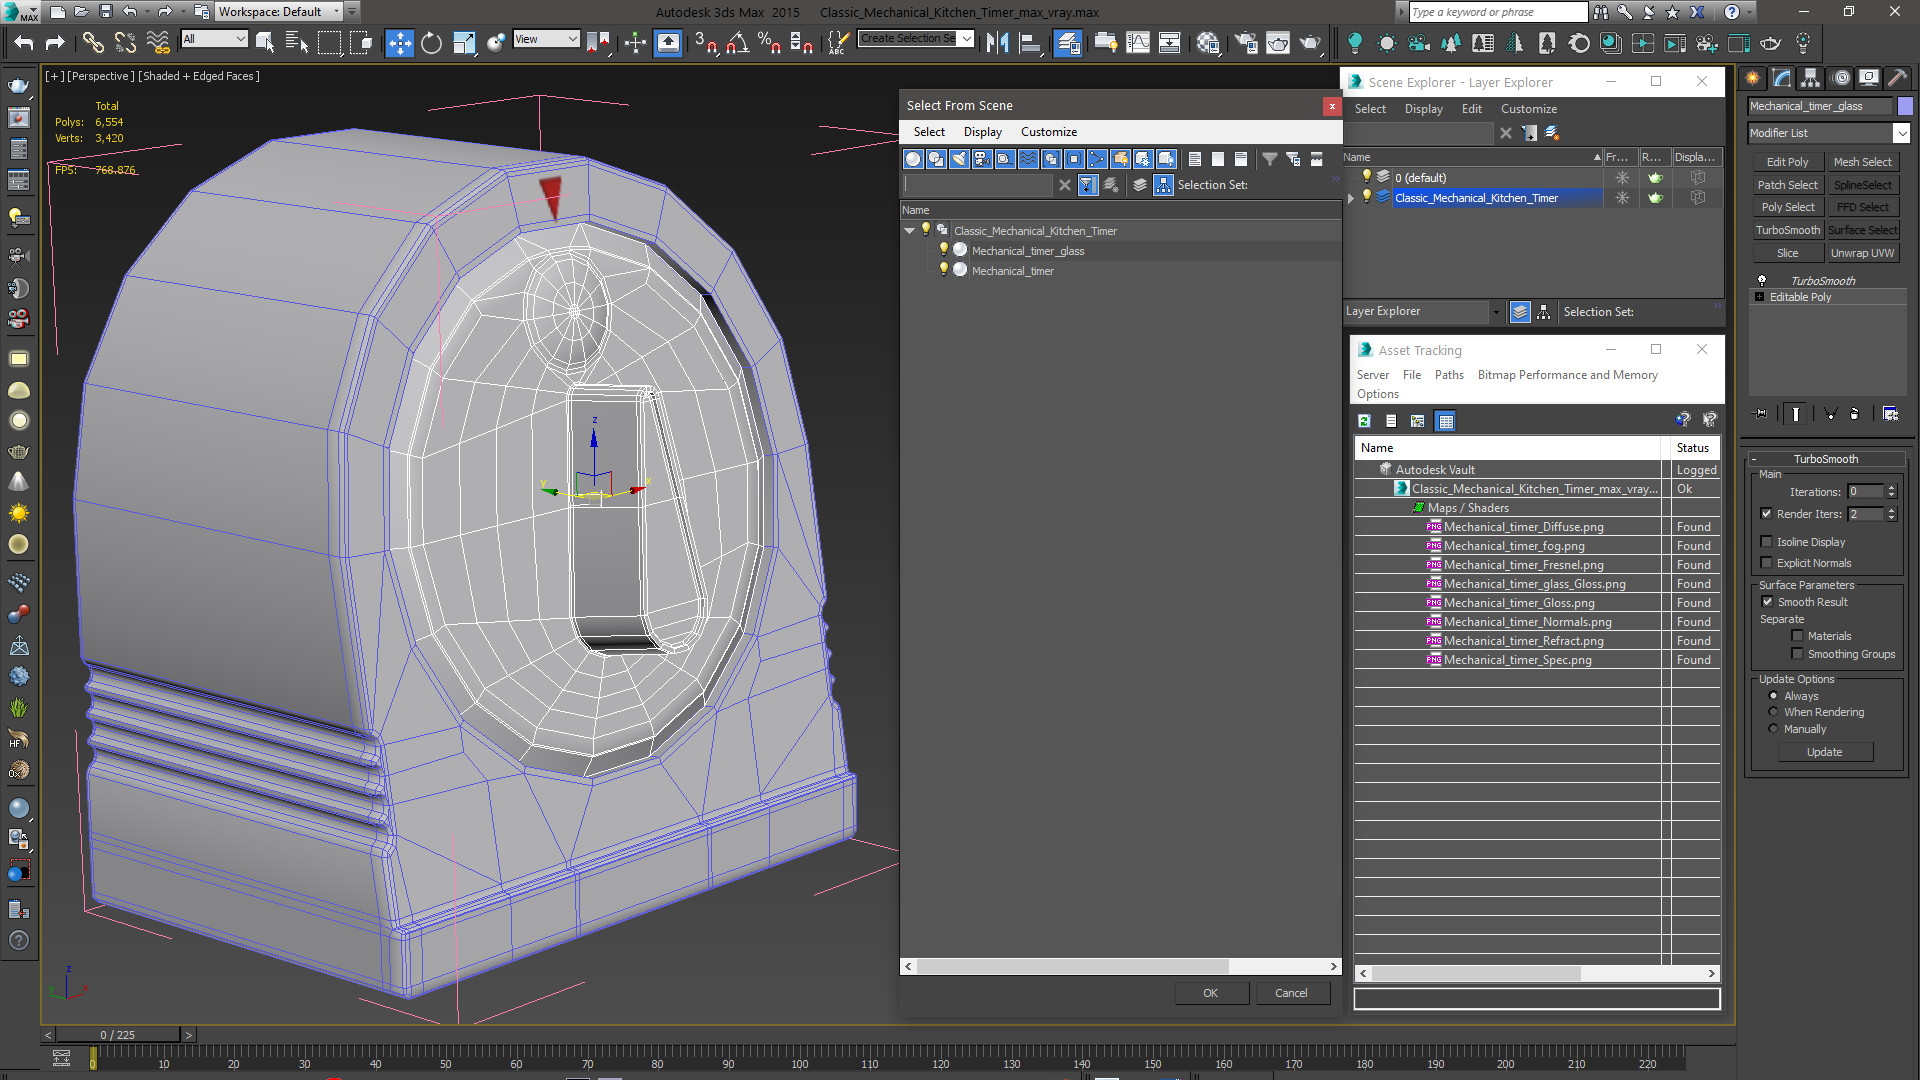This screenshot has height=1080, width=1920.
Task: Select the When Rendering radio button
Action: coord(1773,712)
